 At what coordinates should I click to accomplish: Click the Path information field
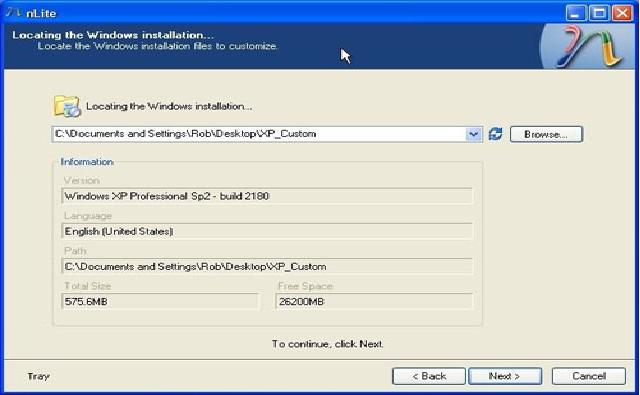pos(267,266)
